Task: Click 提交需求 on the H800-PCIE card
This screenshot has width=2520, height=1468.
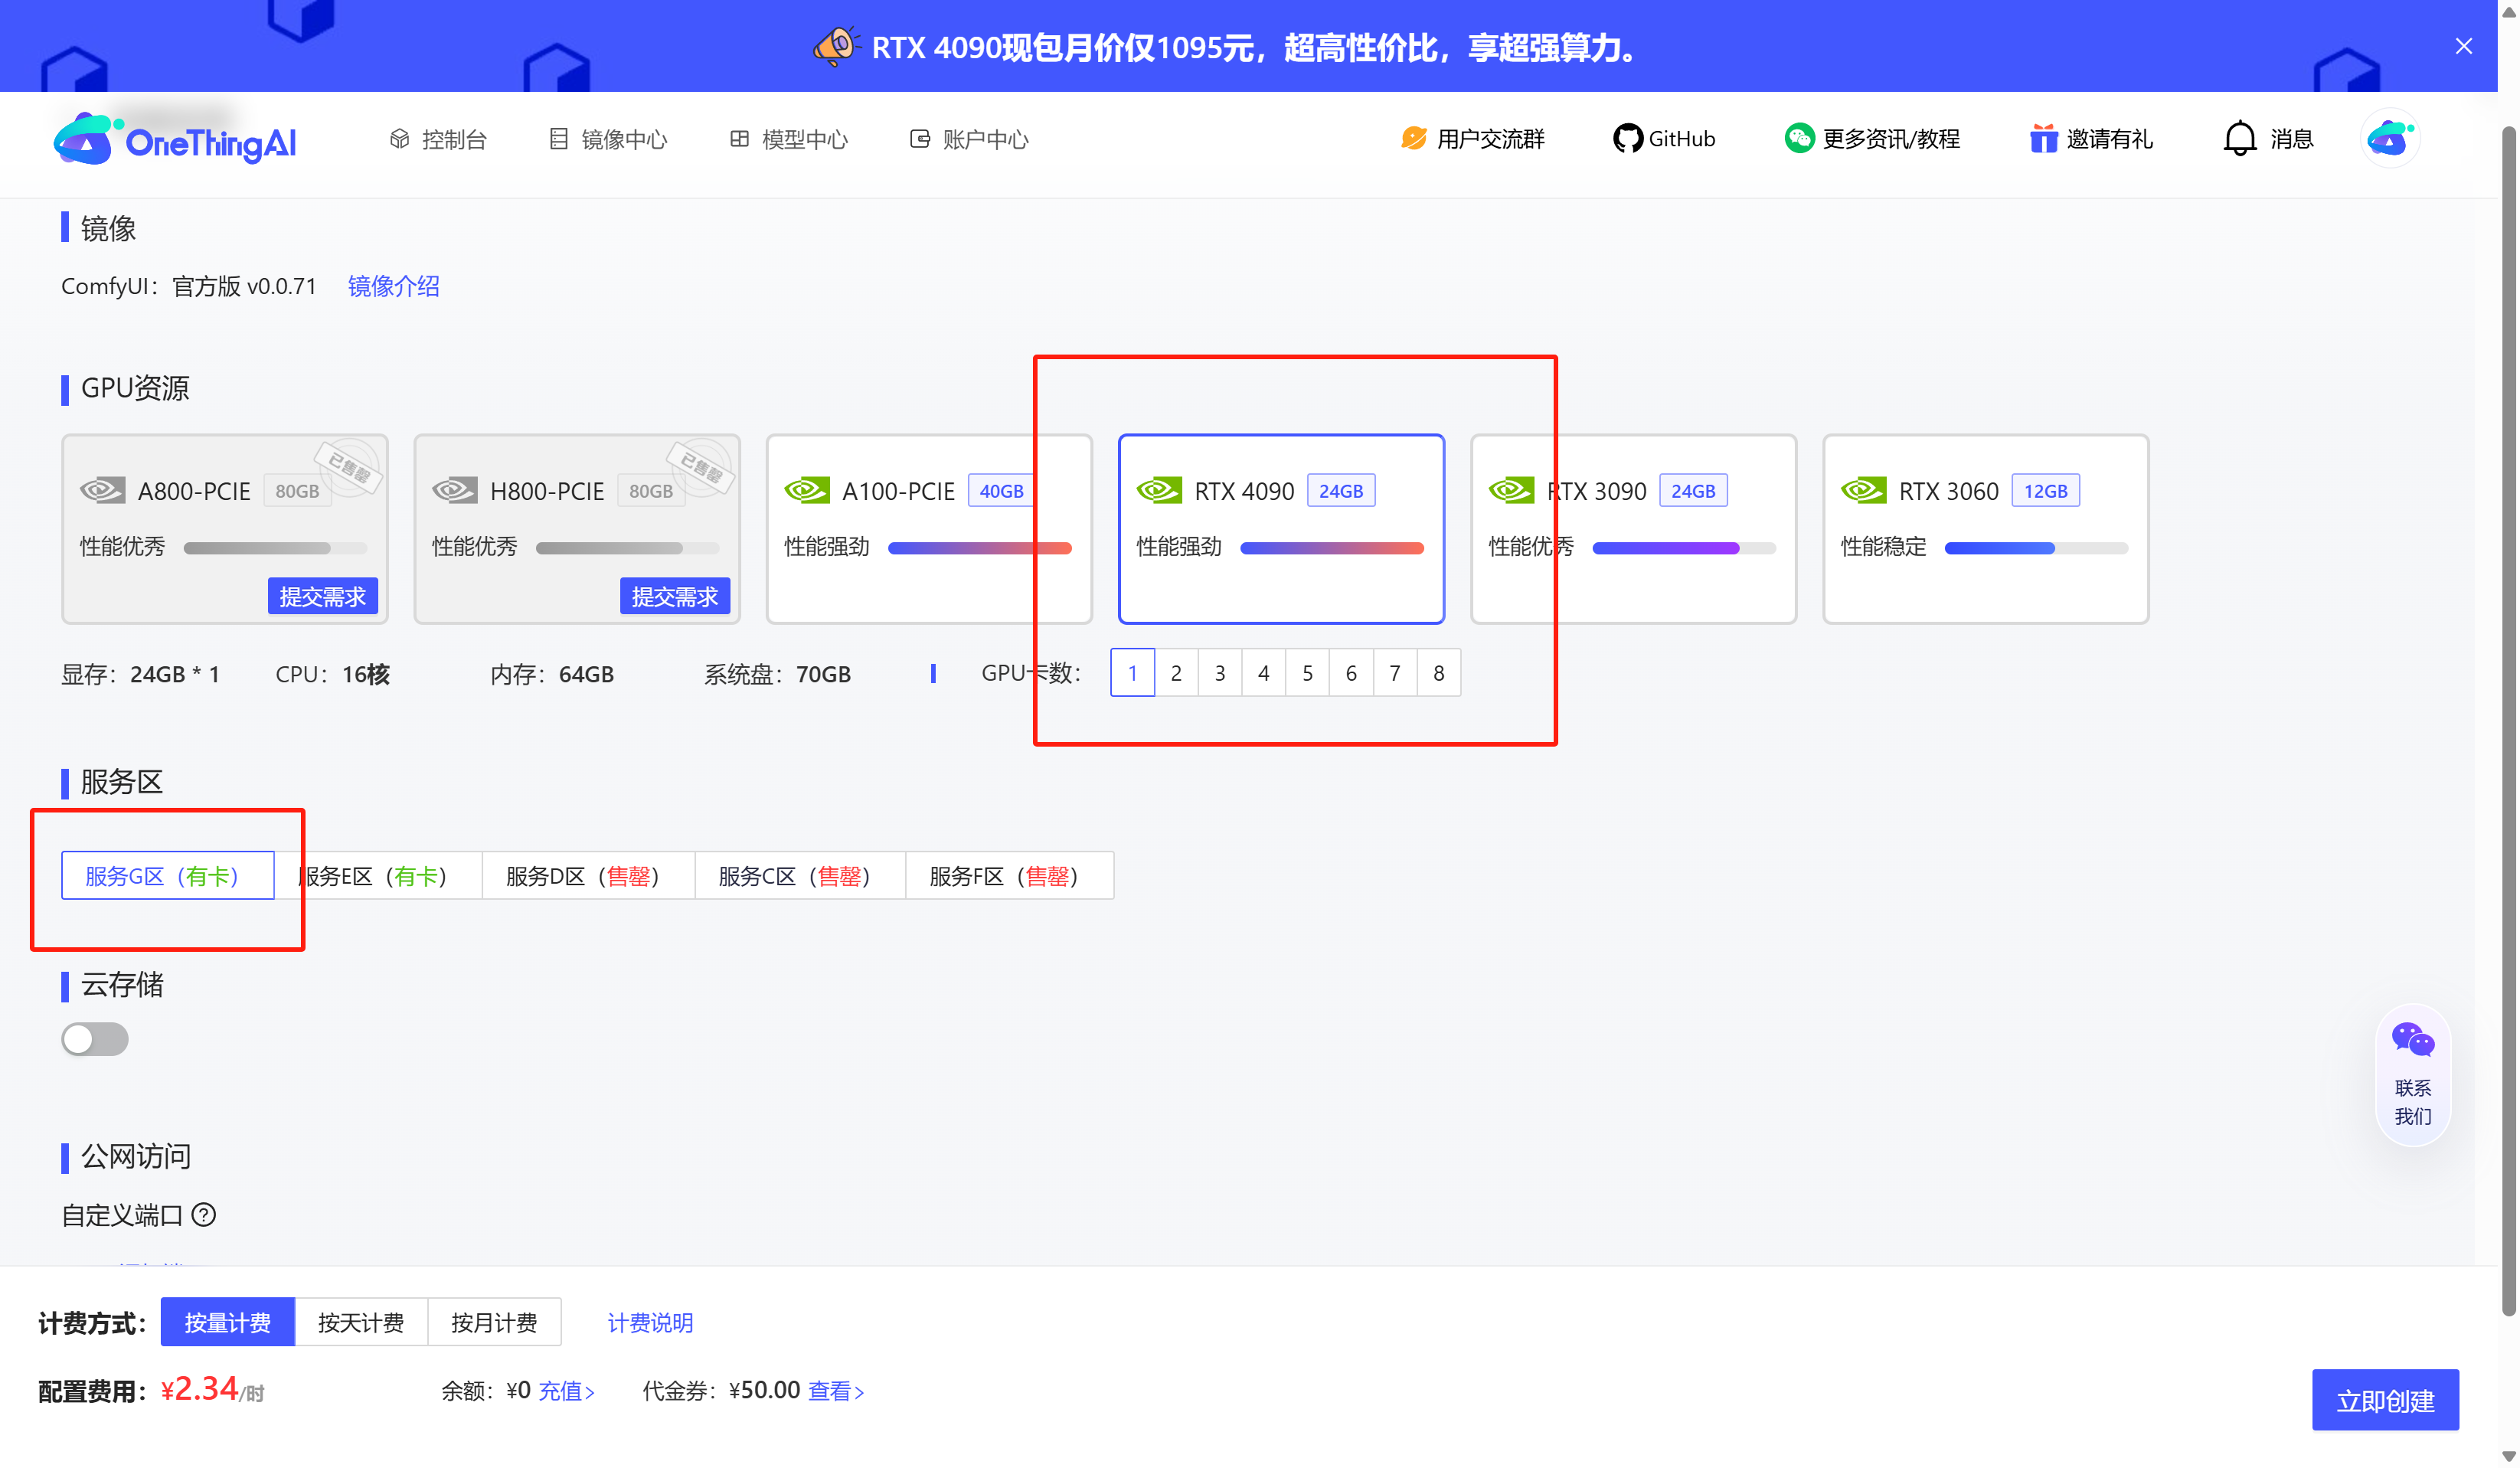Action: [674, 596]
